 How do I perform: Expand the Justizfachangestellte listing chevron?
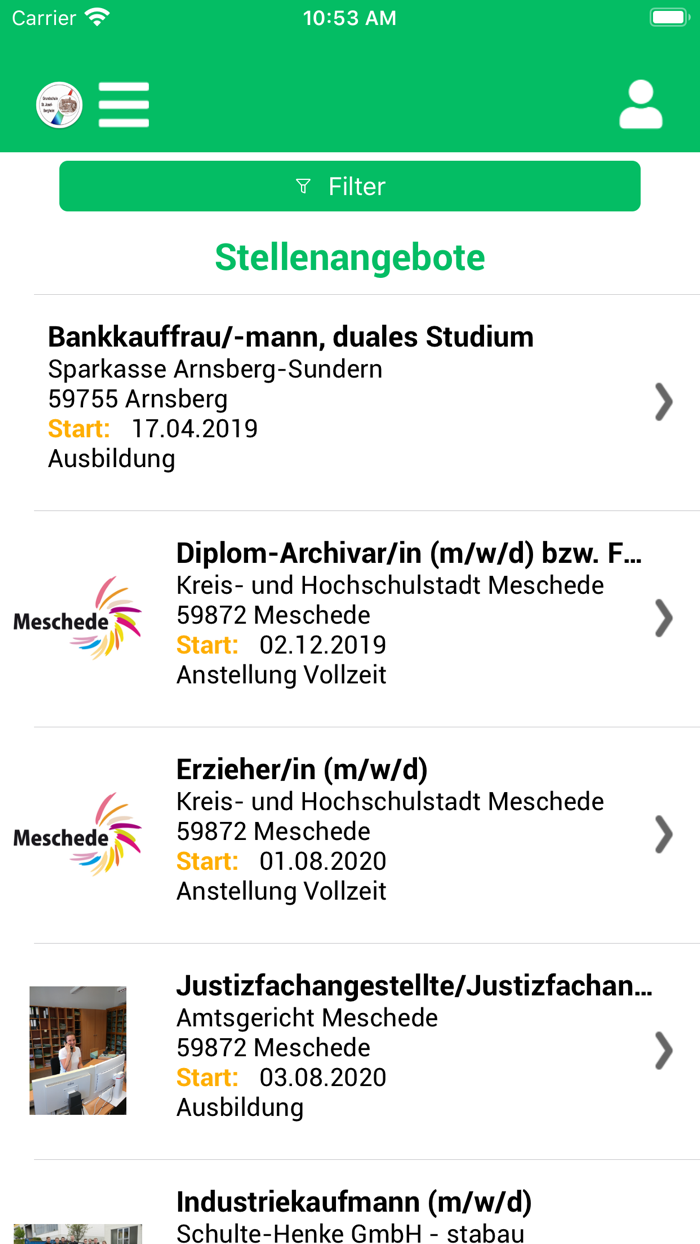(x=663, y=1050)
